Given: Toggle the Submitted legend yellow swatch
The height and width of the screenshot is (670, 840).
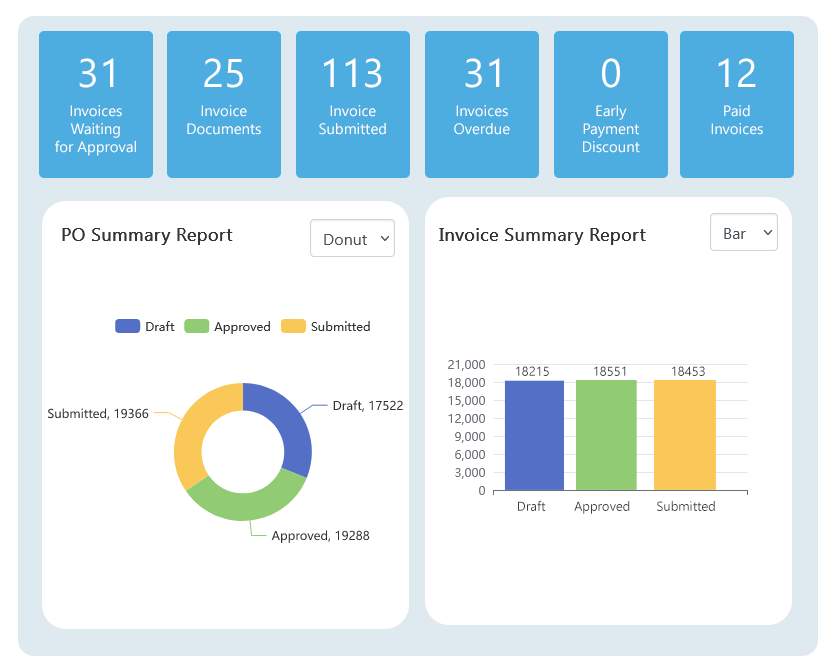Looking at the screenshot, I should tap(293, 326).
